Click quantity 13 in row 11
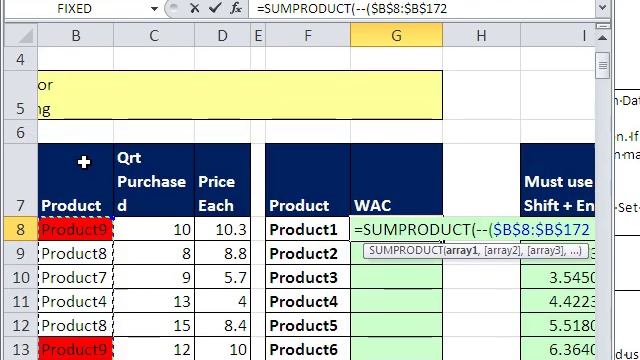The image size is (640, 360). pyautogui.click(x=154, y=301)
